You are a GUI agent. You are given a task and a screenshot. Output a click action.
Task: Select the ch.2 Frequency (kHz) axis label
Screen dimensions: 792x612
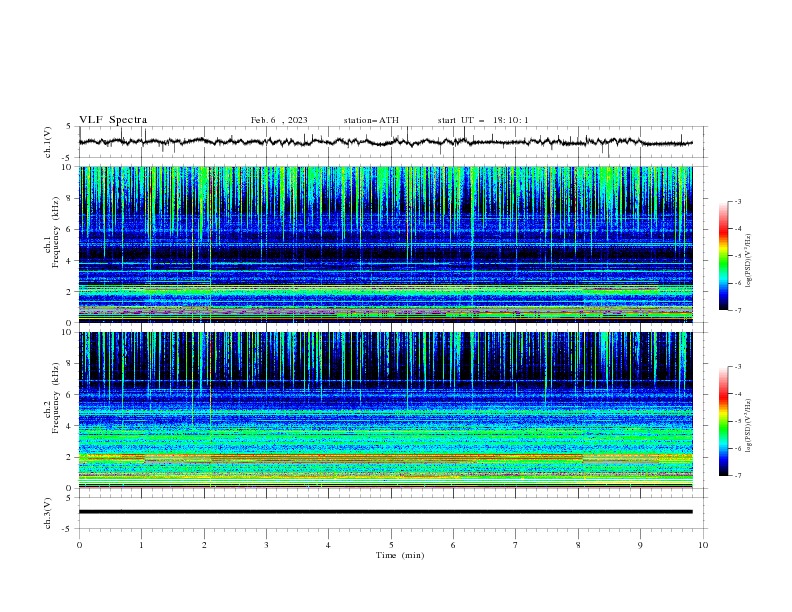click(x=52, y=397)
